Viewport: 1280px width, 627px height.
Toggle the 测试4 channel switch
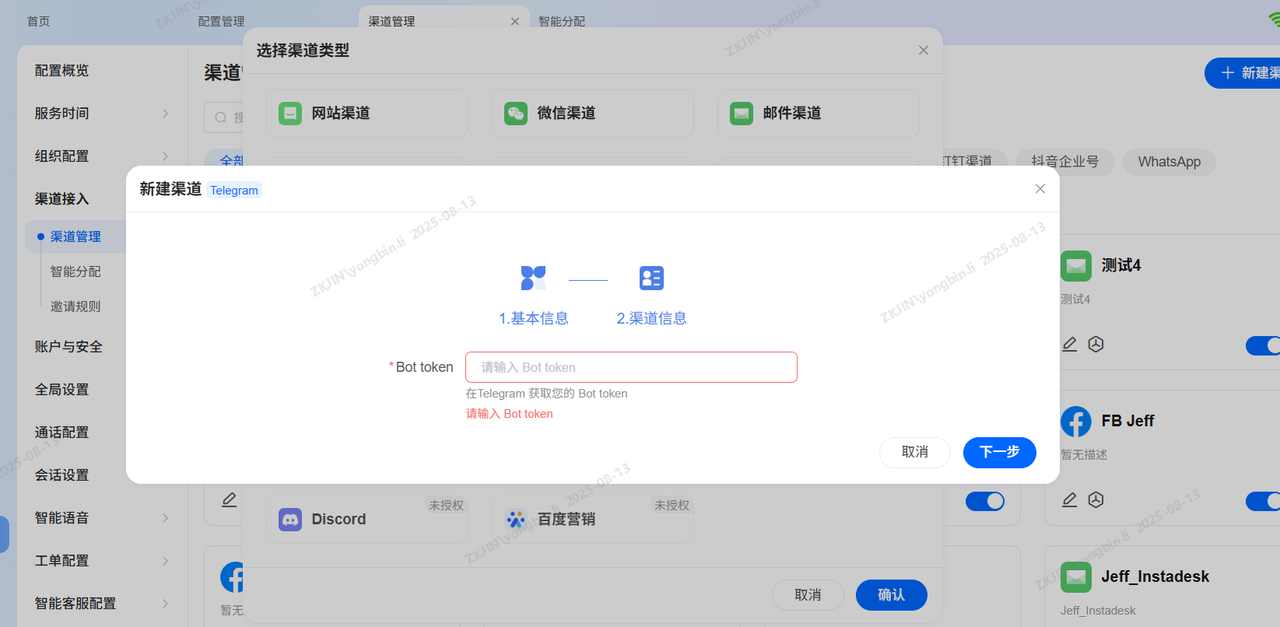click(1262, 345)
